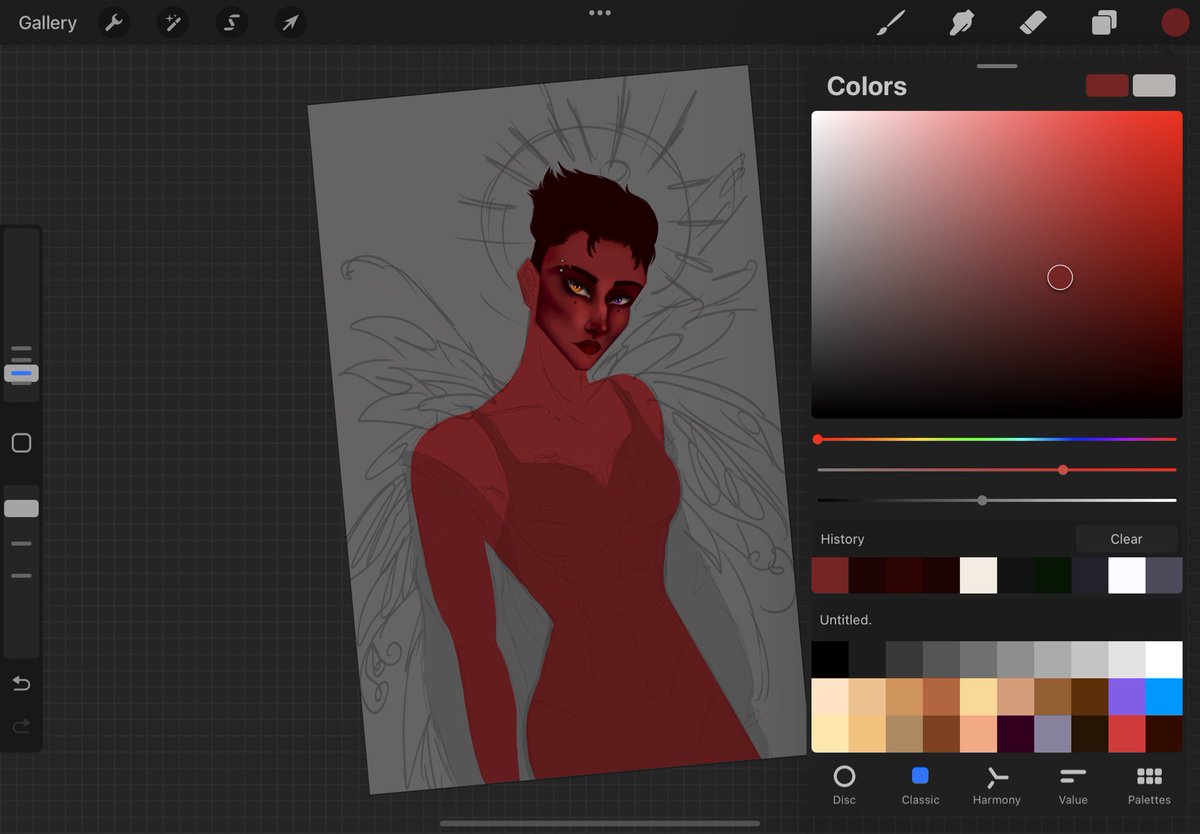Select the Eraser tool
Image resolution: width=1200 pixels, height=834 pixels.
[x=1032, y=22]
